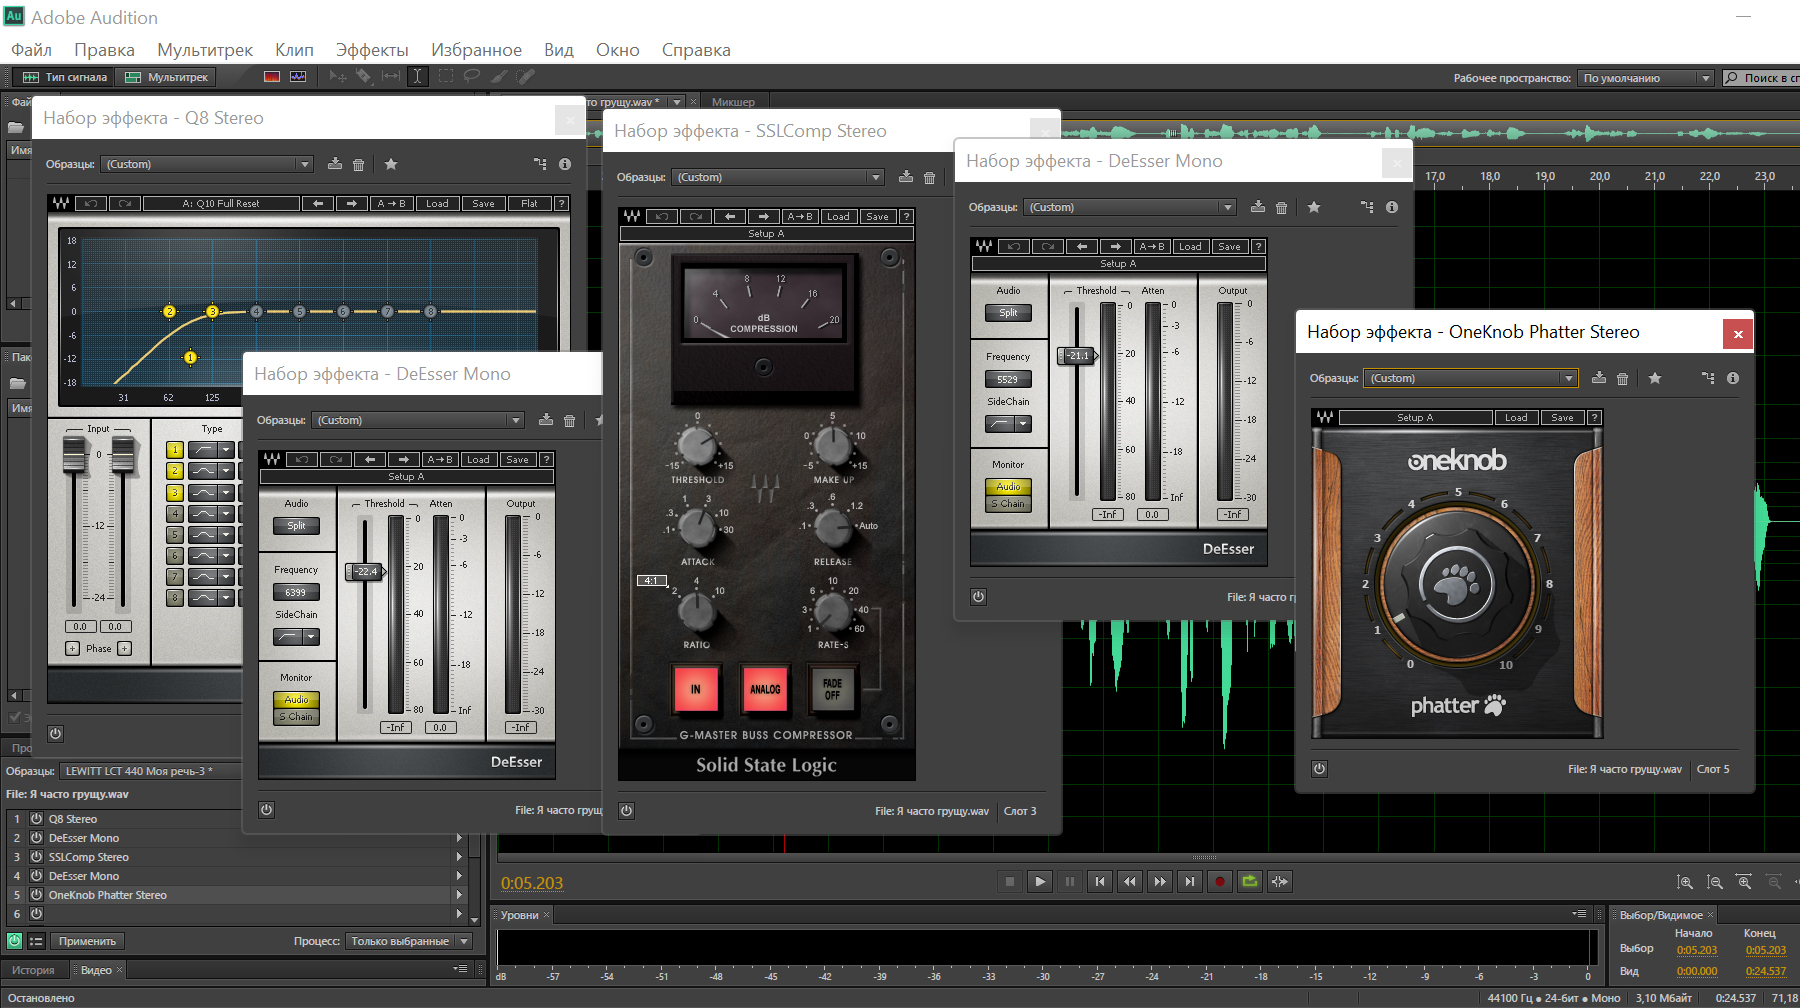Toggle FADE OFF button on SSL compressor
The image size is (1800, 1008).
[832, 689]
